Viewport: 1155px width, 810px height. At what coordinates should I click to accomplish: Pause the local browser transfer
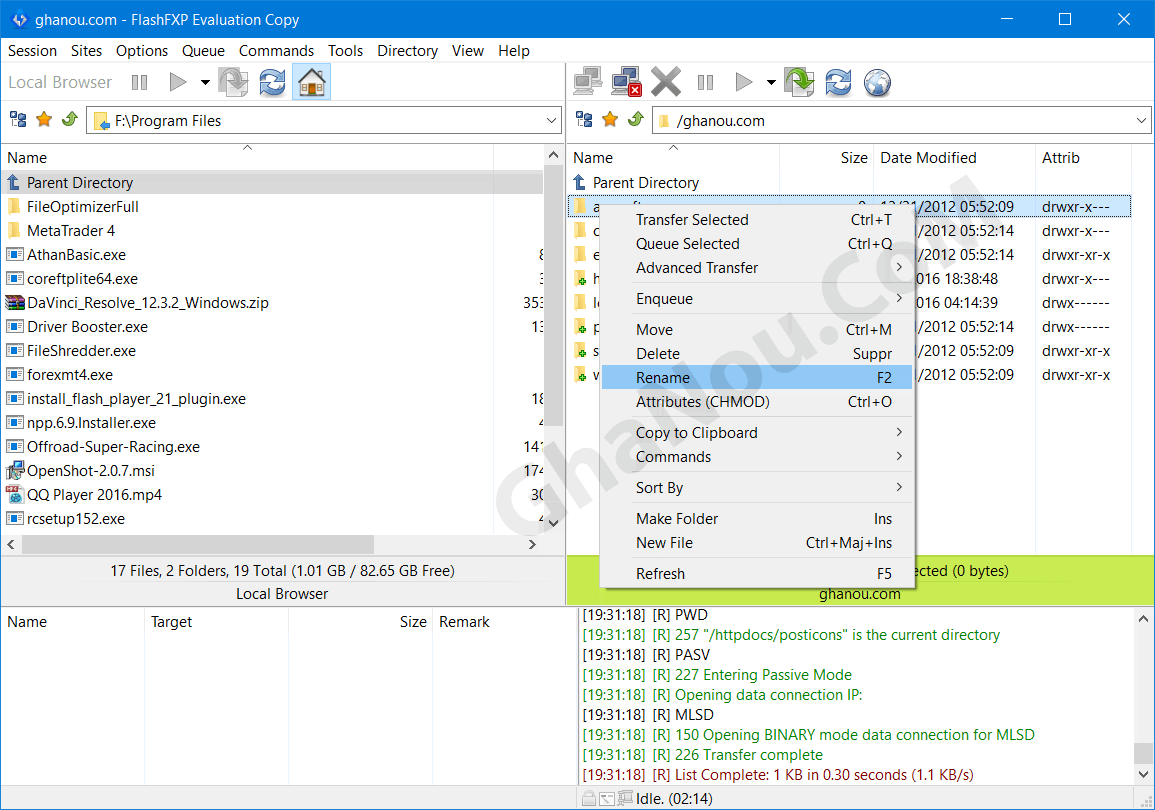click(139, 82)
